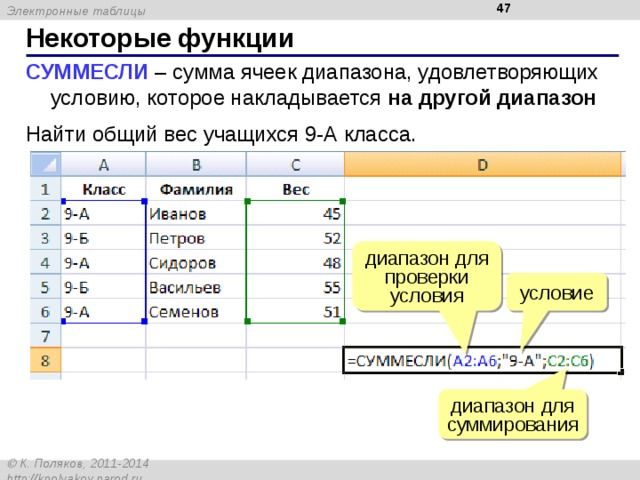Click the empty cell A8
The image size is (640, 480).
(x=103, y=360)
